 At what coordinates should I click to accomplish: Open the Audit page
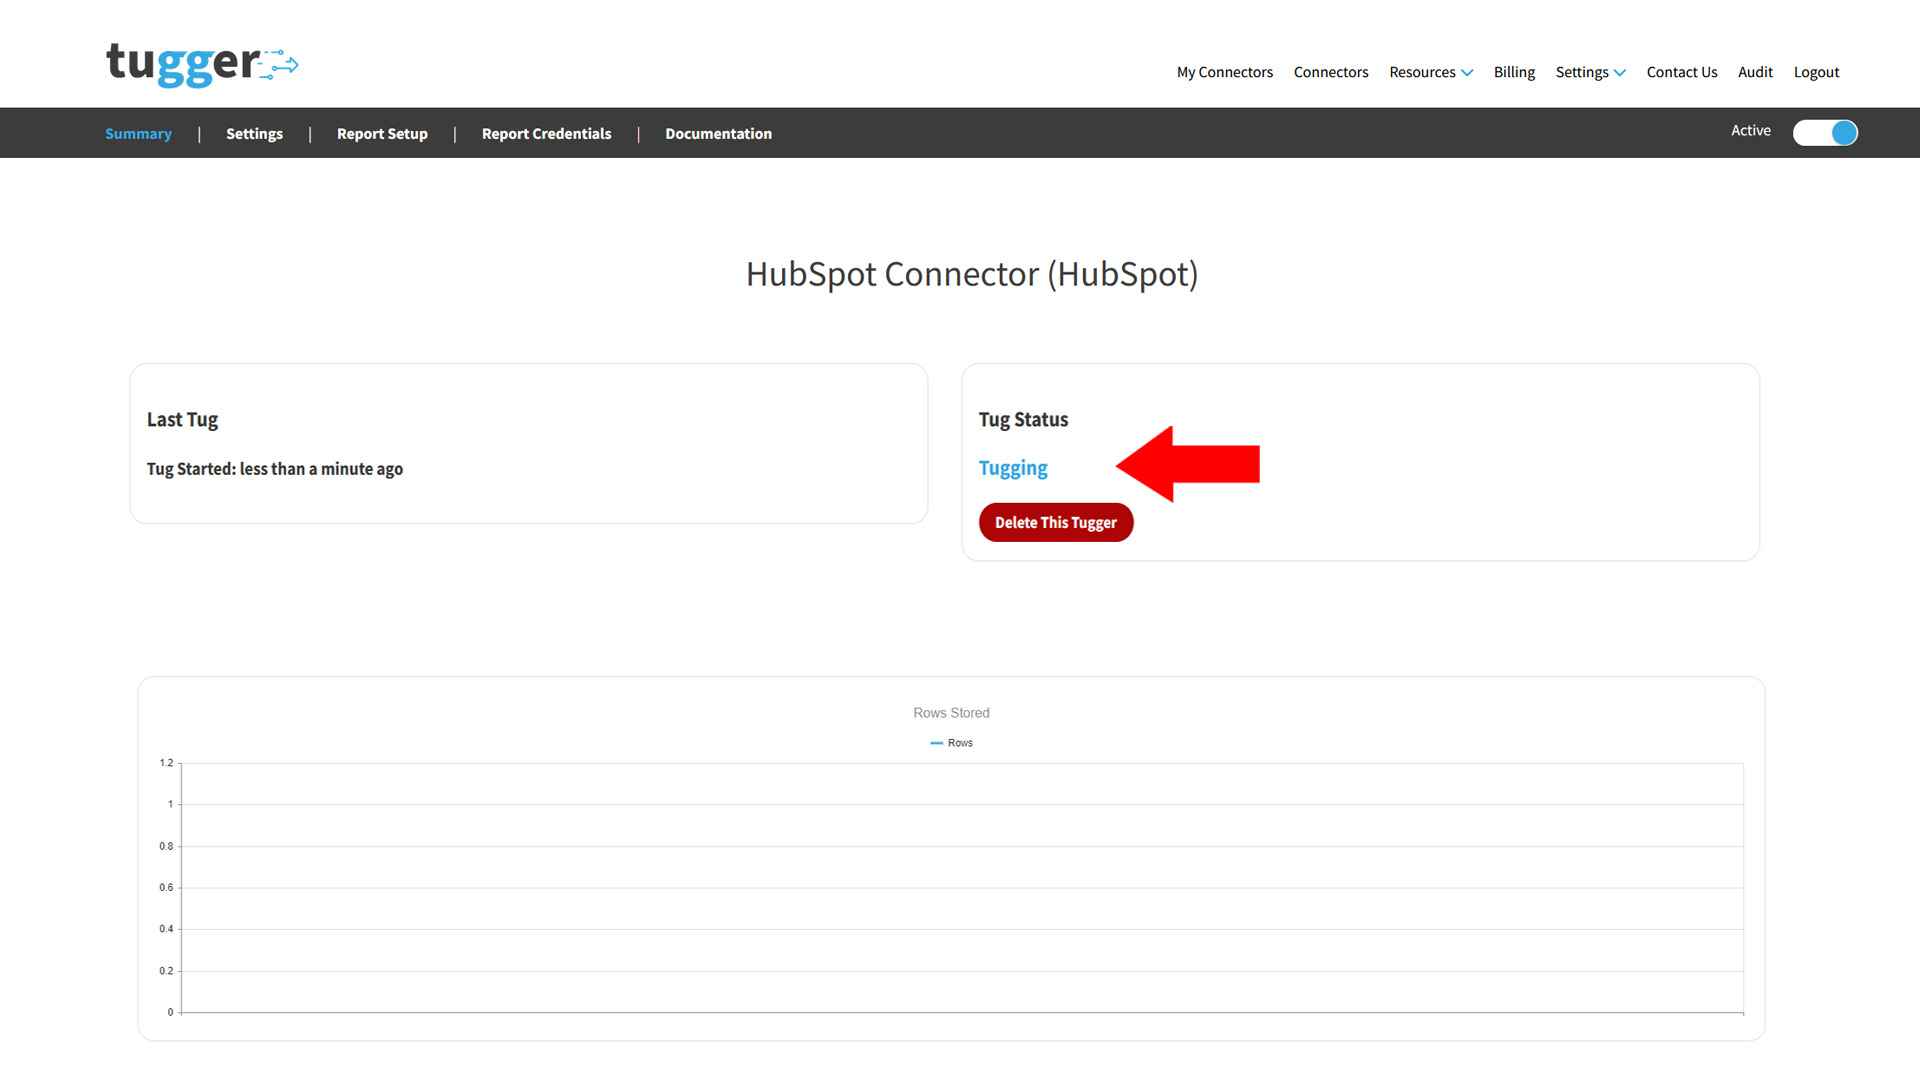click(1754, 72)
